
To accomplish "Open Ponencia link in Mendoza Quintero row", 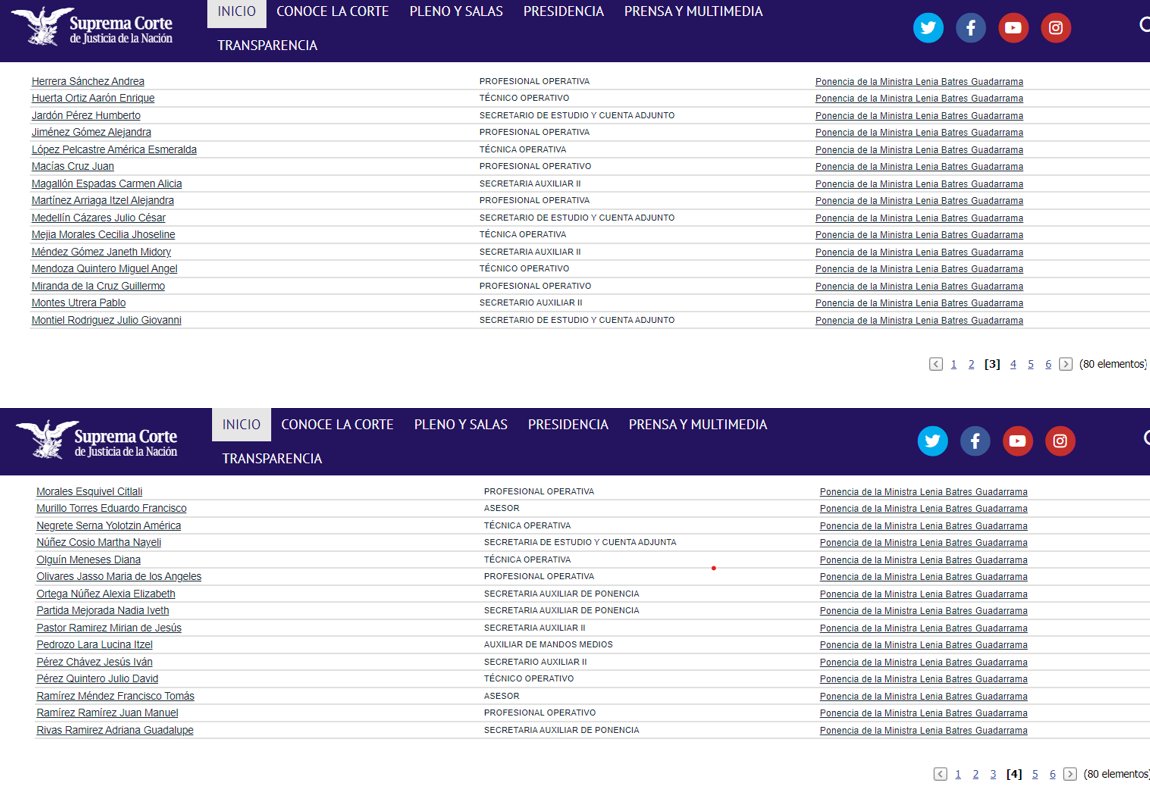I will point(919,269).
